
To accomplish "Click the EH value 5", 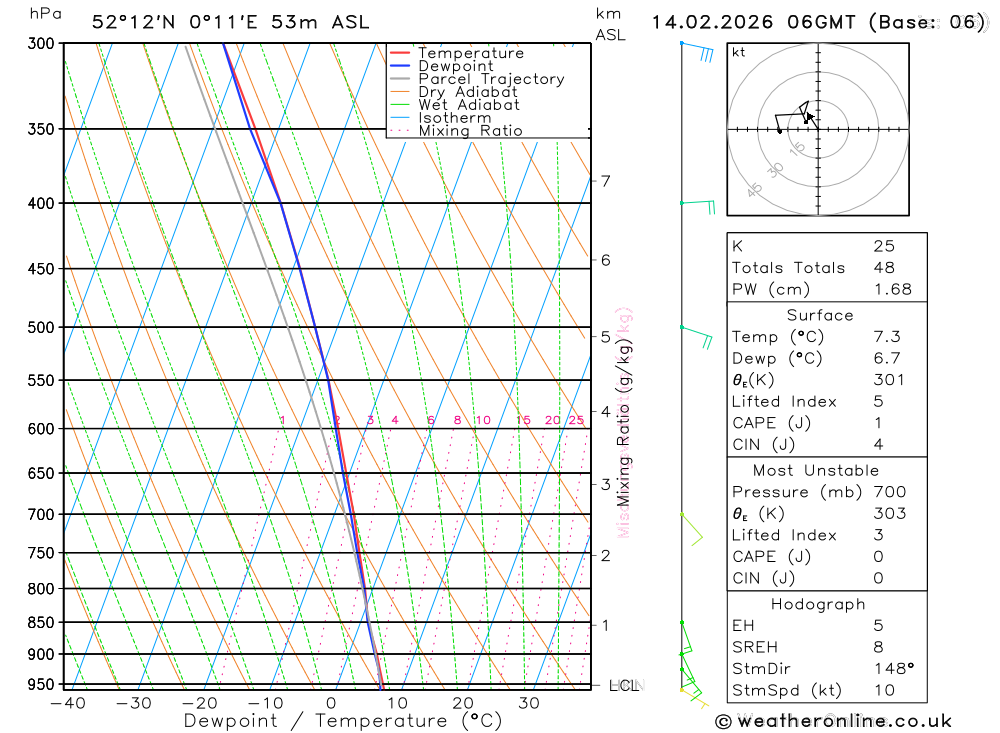I will tap(878, 626).
